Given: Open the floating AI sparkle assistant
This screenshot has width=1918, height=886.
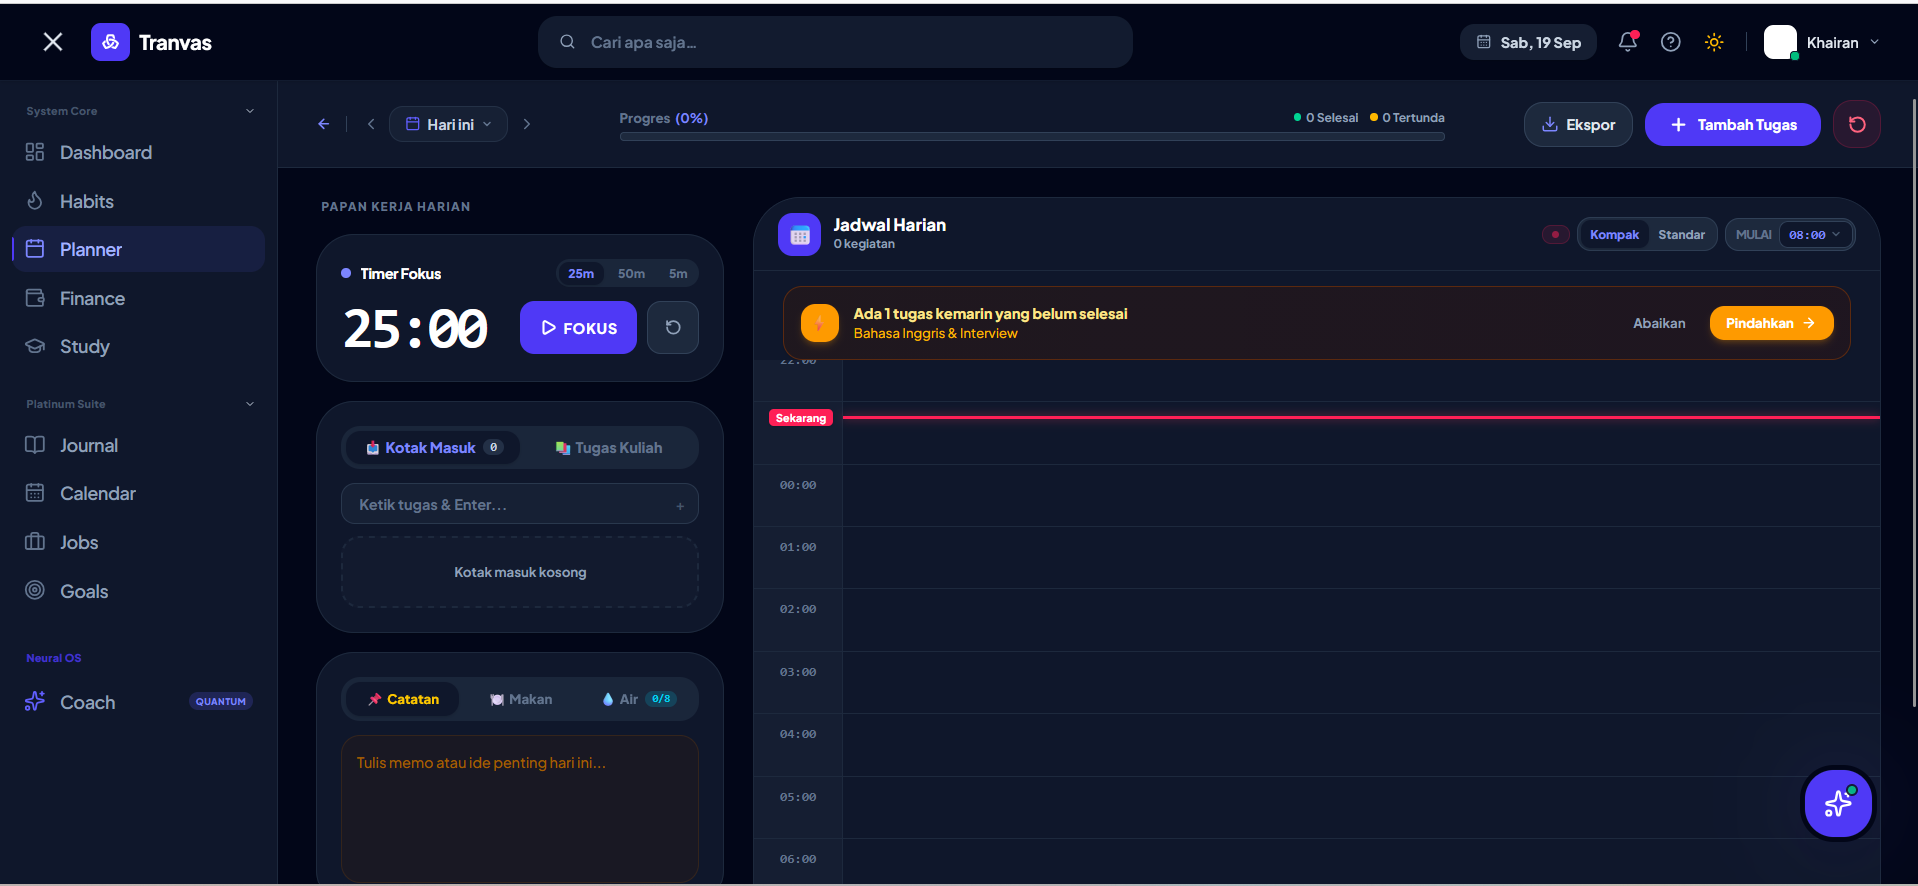Looking at the screenshot, I should coord(1838,803).
